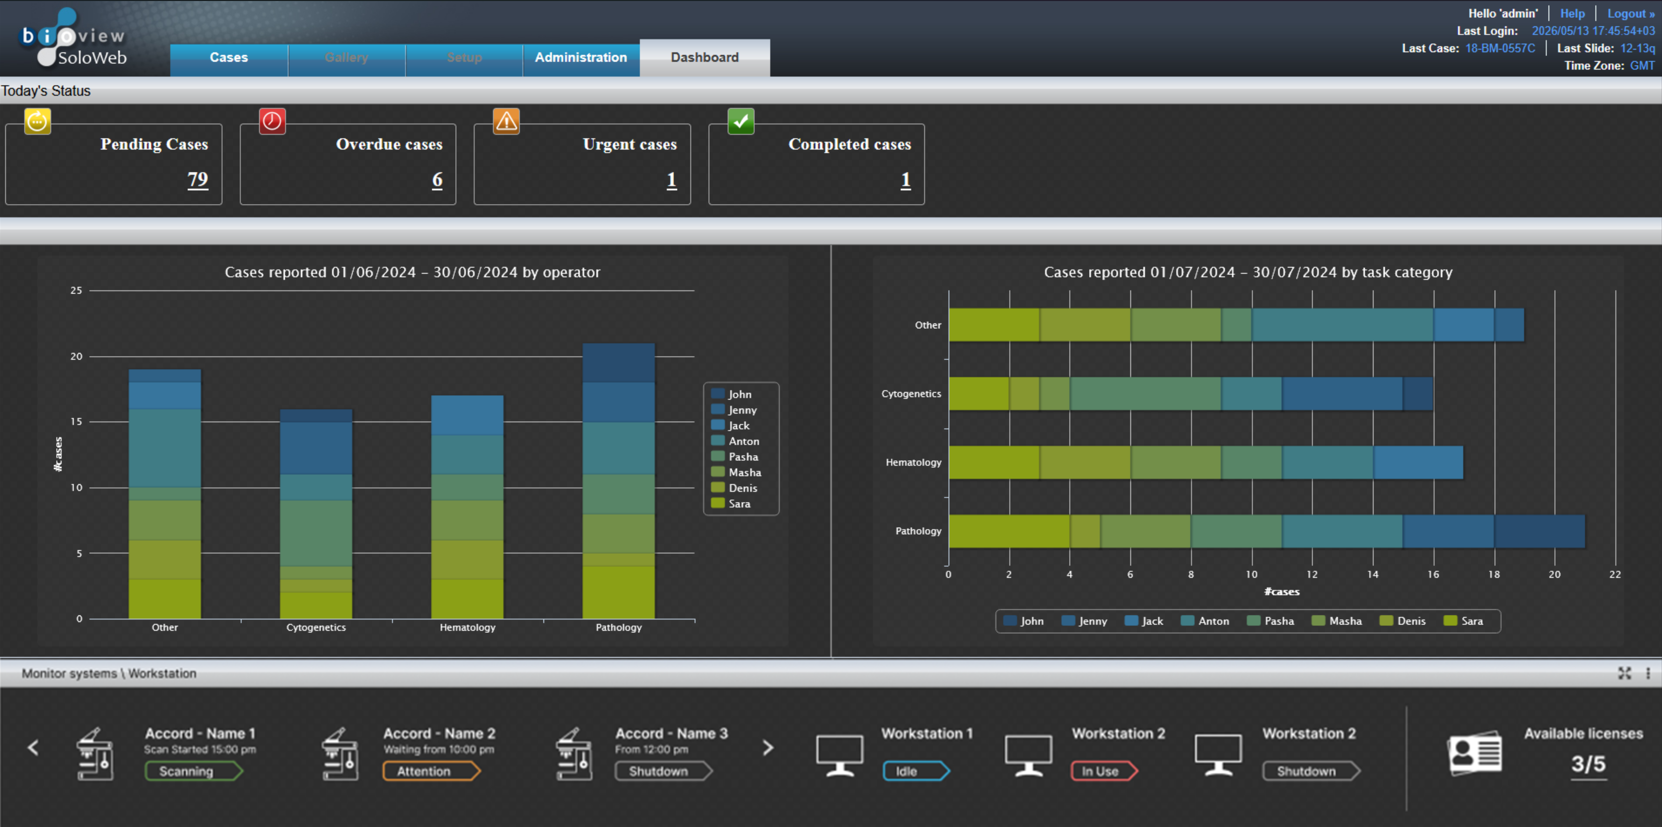Viewport: 1662px width, 827px height.
Task: Click the Available licenses ID card icon
Action: click(1475, 753)
